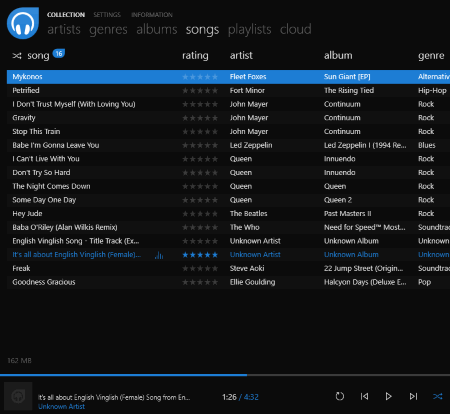Open the cloud tab

coord(296,29)
